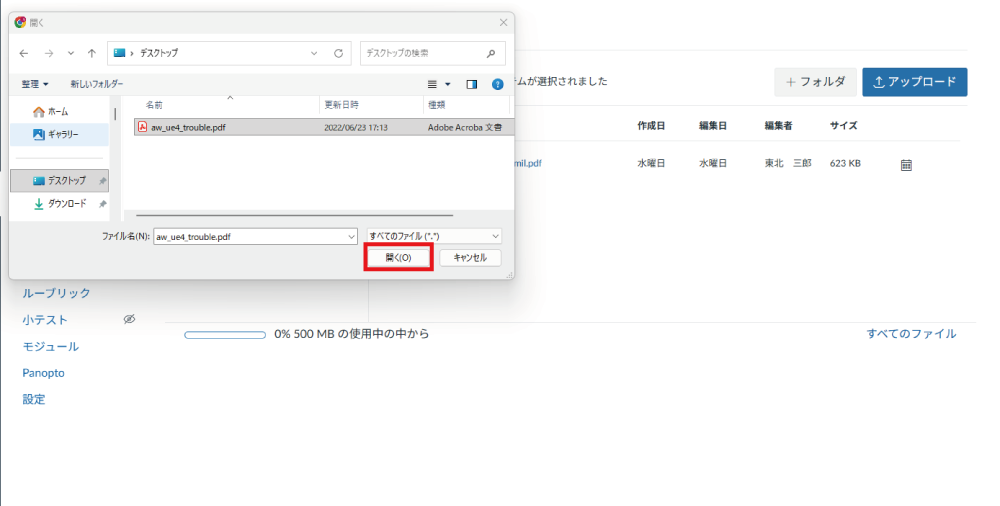Open the ルーブリック course menu link
1000x506 pixels.
pyautogui.click(x=56, y=293)
